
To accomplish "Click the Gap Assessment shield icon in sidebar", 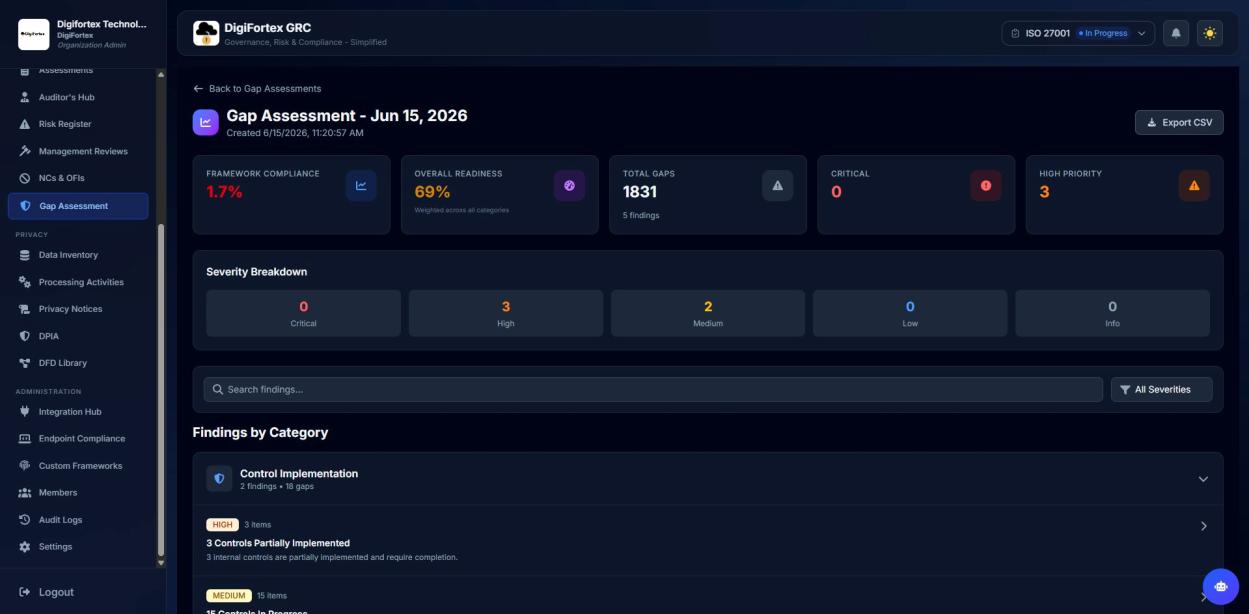I will 25,206.
